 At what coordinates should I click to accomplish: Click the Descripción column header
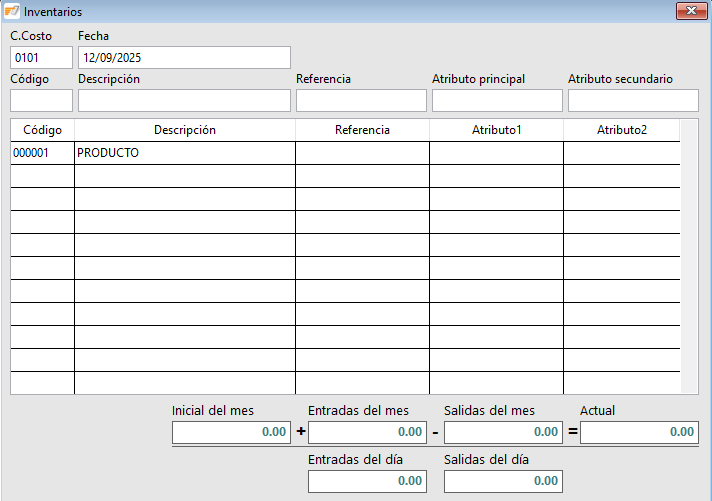click(x=185, y=130)
